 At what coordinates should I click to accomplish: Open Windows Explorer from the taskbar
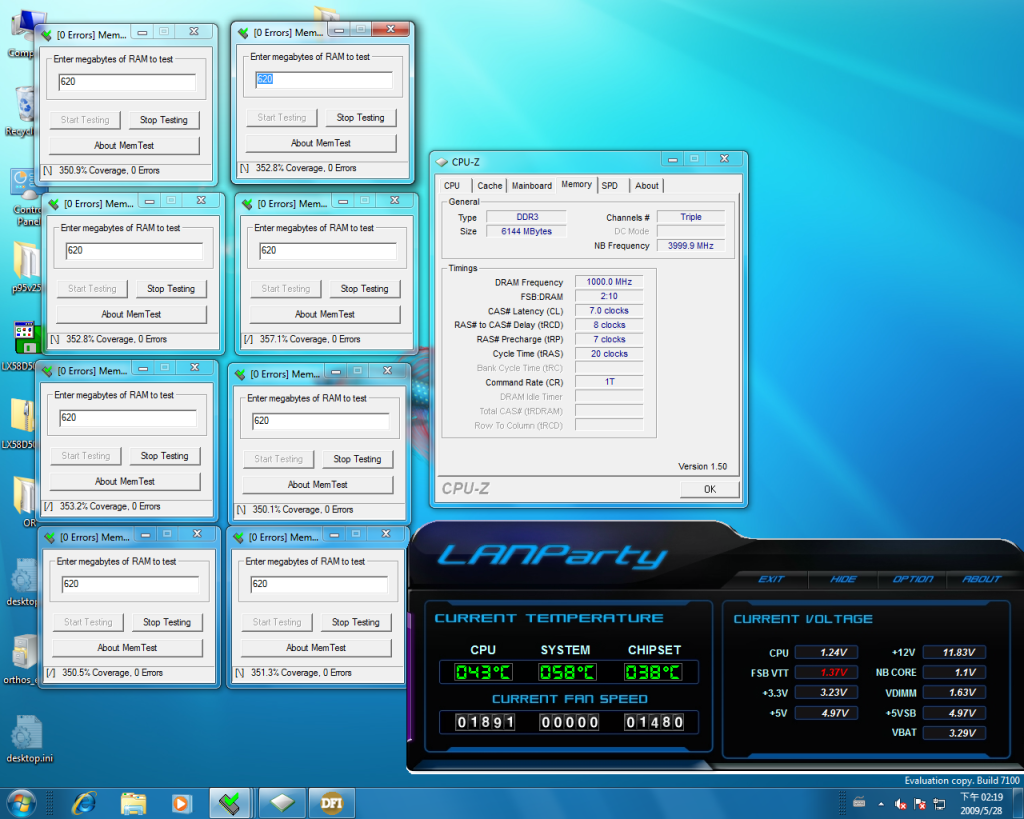pyautogui.click(x=133, y=803)
